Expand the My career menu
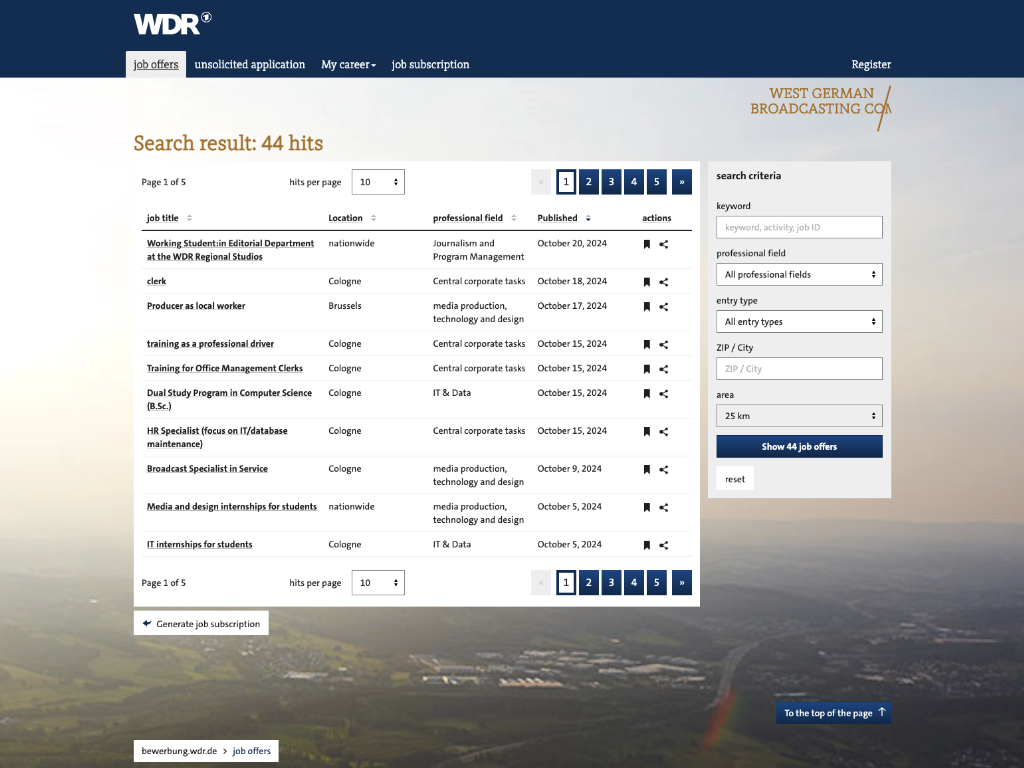Viewport: 1024px width, 768px height. tap(348, 65)
